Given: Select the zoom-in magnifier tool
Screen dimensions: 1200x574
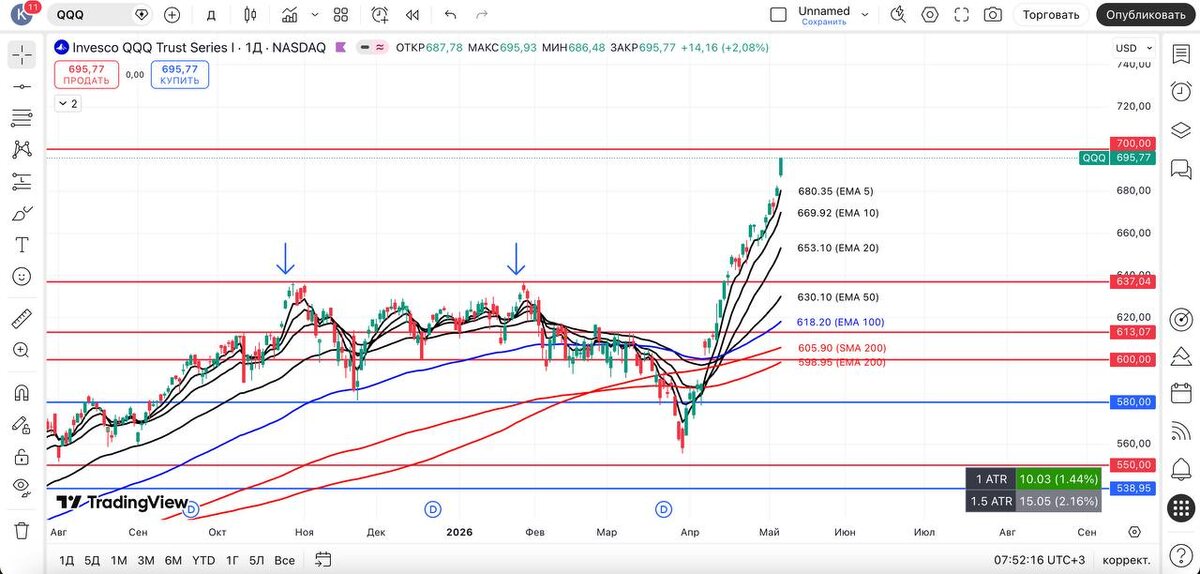Looking at the screenshot, I should click(x=22, y=350).
